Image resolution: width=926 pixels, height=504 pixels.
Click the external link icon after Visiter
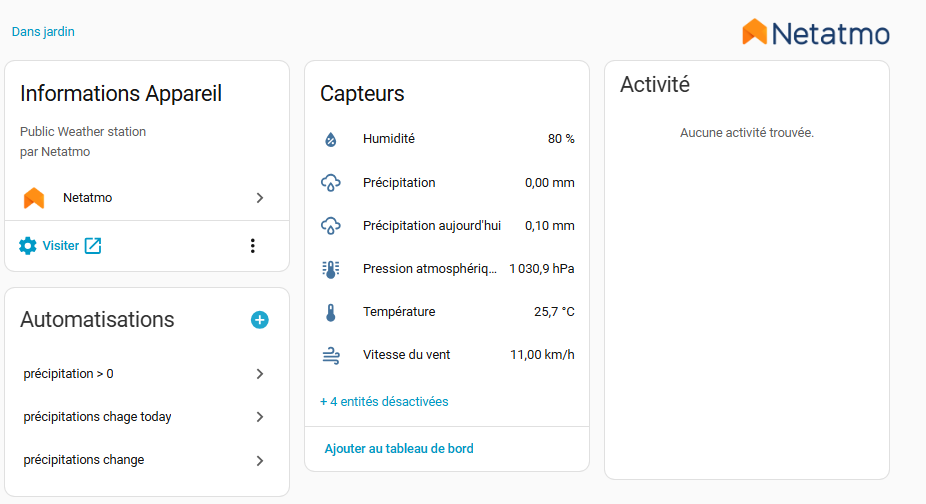[93, 246]
